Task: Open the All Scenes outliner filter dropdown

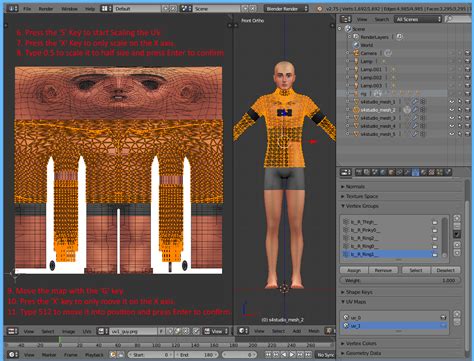Action: tap(418, 19)
